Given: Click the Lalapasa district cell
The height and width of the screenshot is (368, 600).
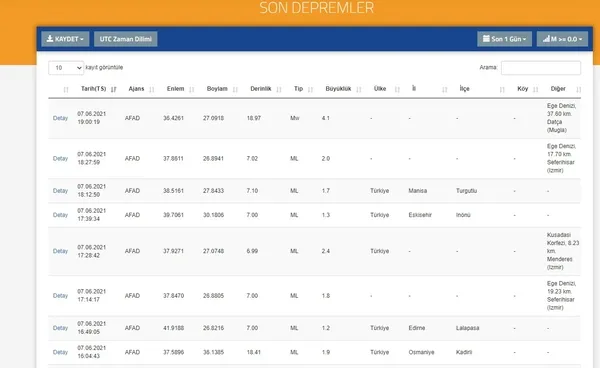Looking at the screenshot, I should point(467,328).
